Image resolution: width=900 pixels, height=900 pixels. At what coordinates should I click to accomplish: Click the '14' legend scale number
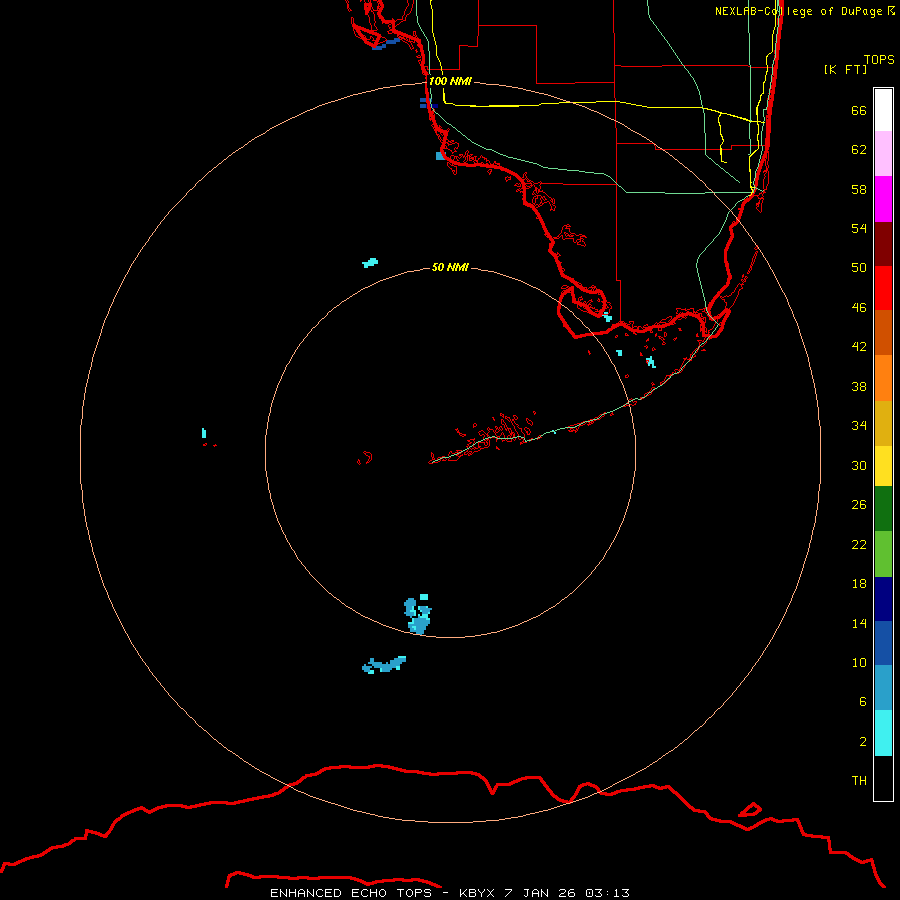click(859, 623)
